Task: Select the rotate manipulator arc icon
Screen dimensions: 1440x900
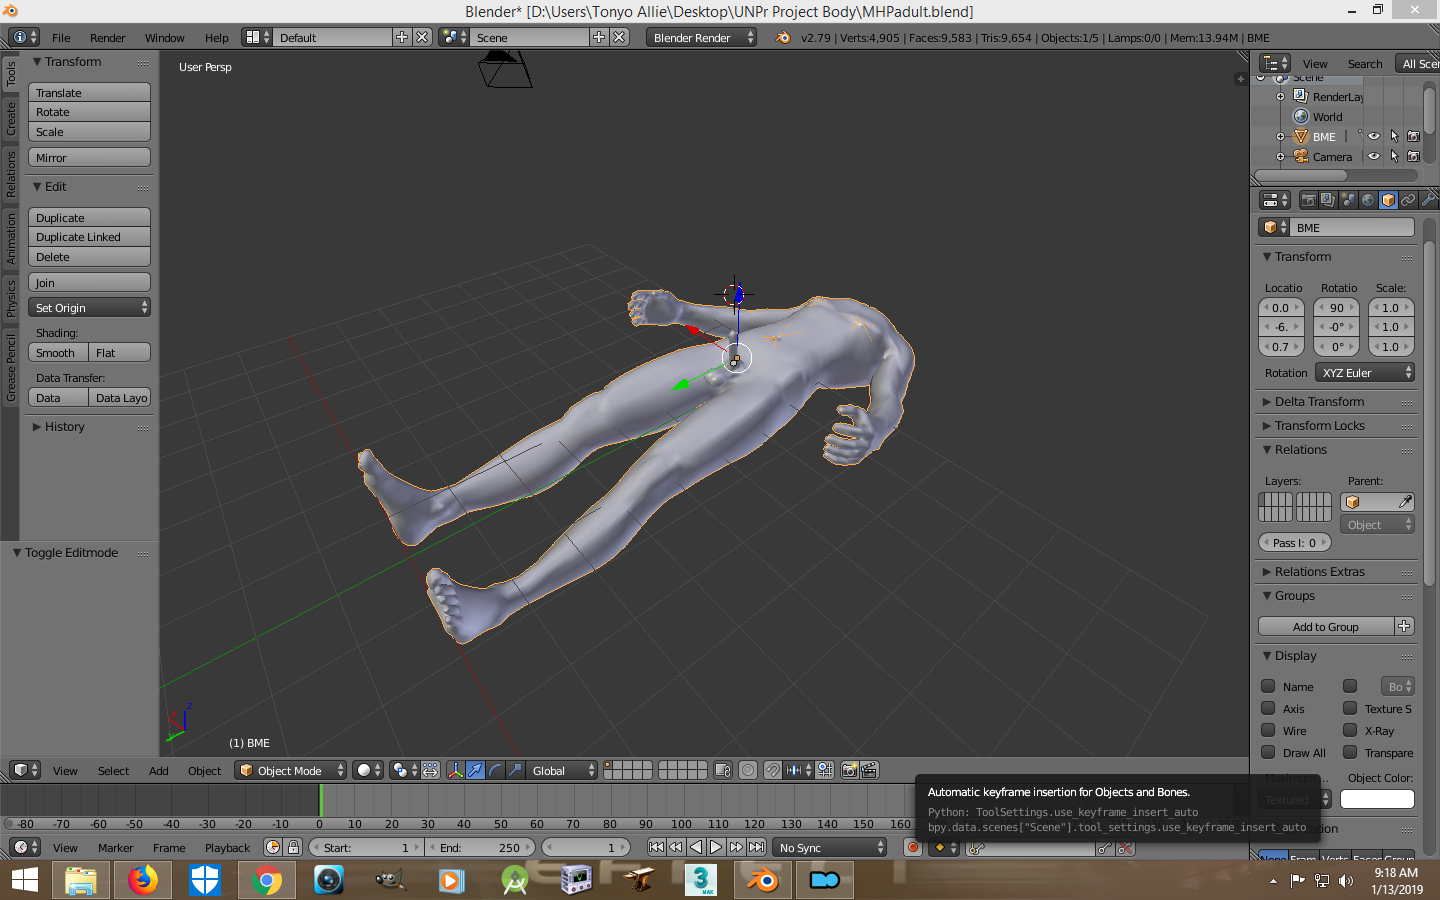Action: pos(495,770)
